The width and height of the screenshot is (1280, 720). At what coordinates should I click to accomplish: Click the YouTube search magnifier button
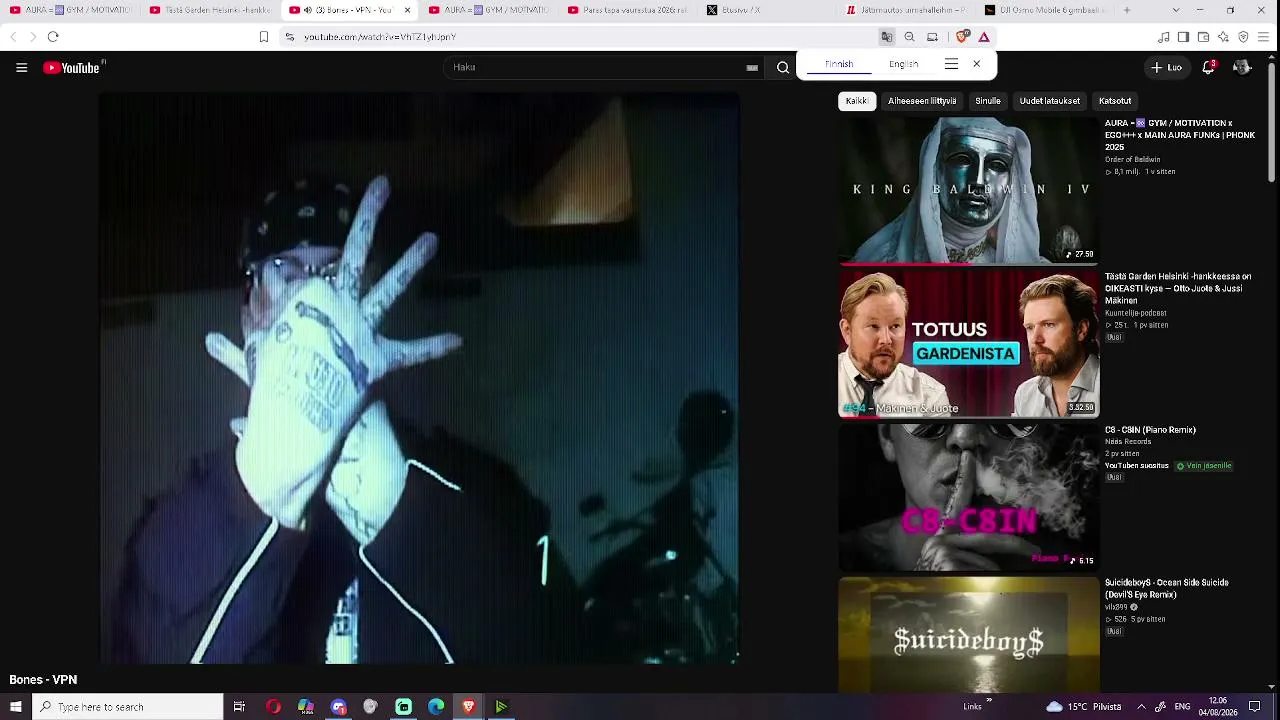[x=783, y=67]
